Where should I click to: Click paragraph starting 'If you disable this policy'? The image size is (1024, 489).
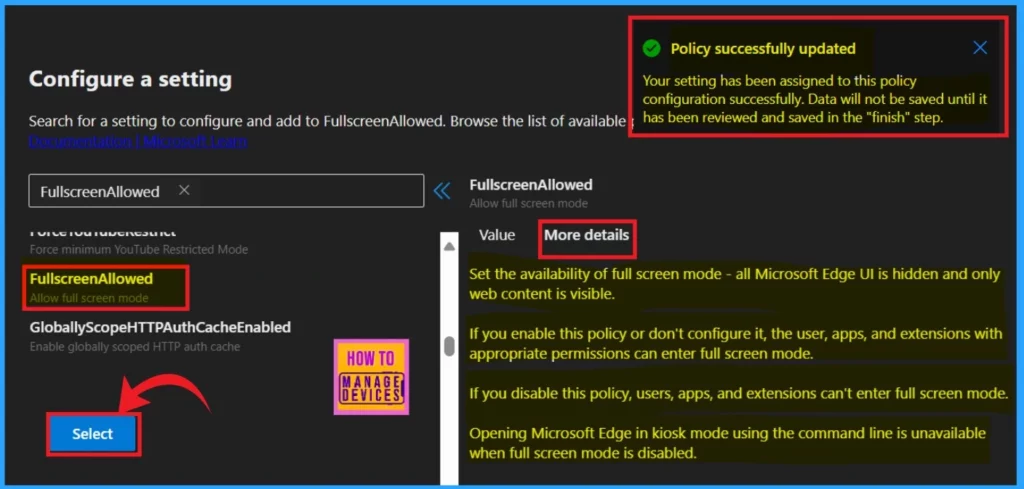pos(739,394)
